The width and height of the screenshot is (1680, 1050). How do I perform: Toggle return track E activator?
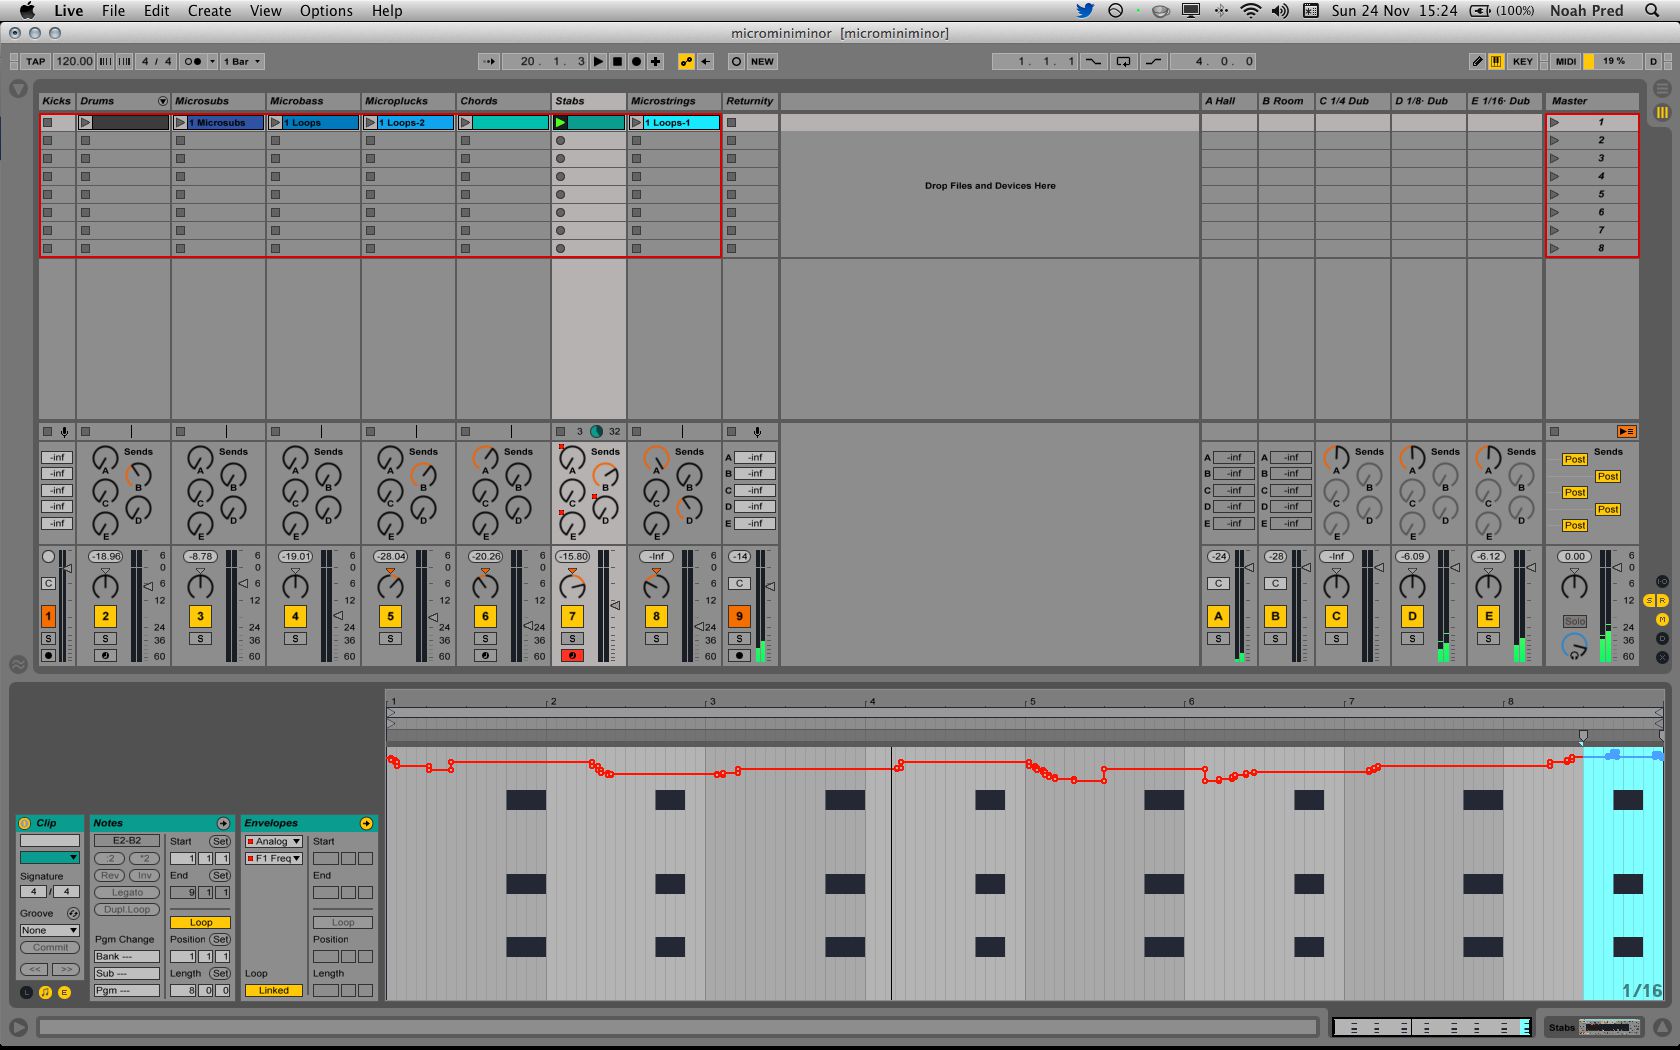1488,616
